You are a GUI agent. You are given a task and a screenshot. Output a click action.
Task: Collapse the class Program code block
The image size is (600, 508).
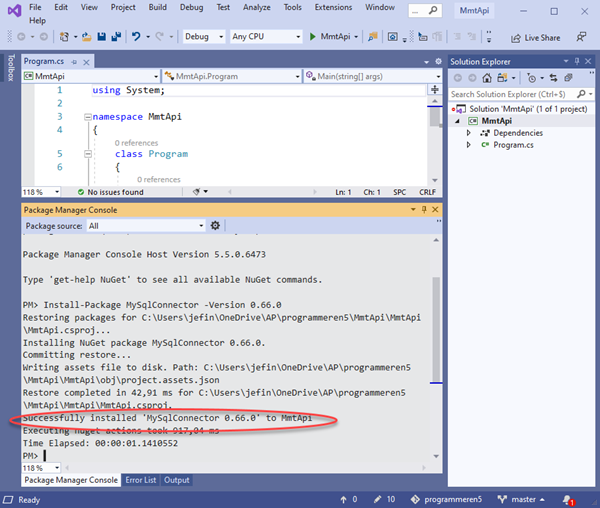point(88,154)
